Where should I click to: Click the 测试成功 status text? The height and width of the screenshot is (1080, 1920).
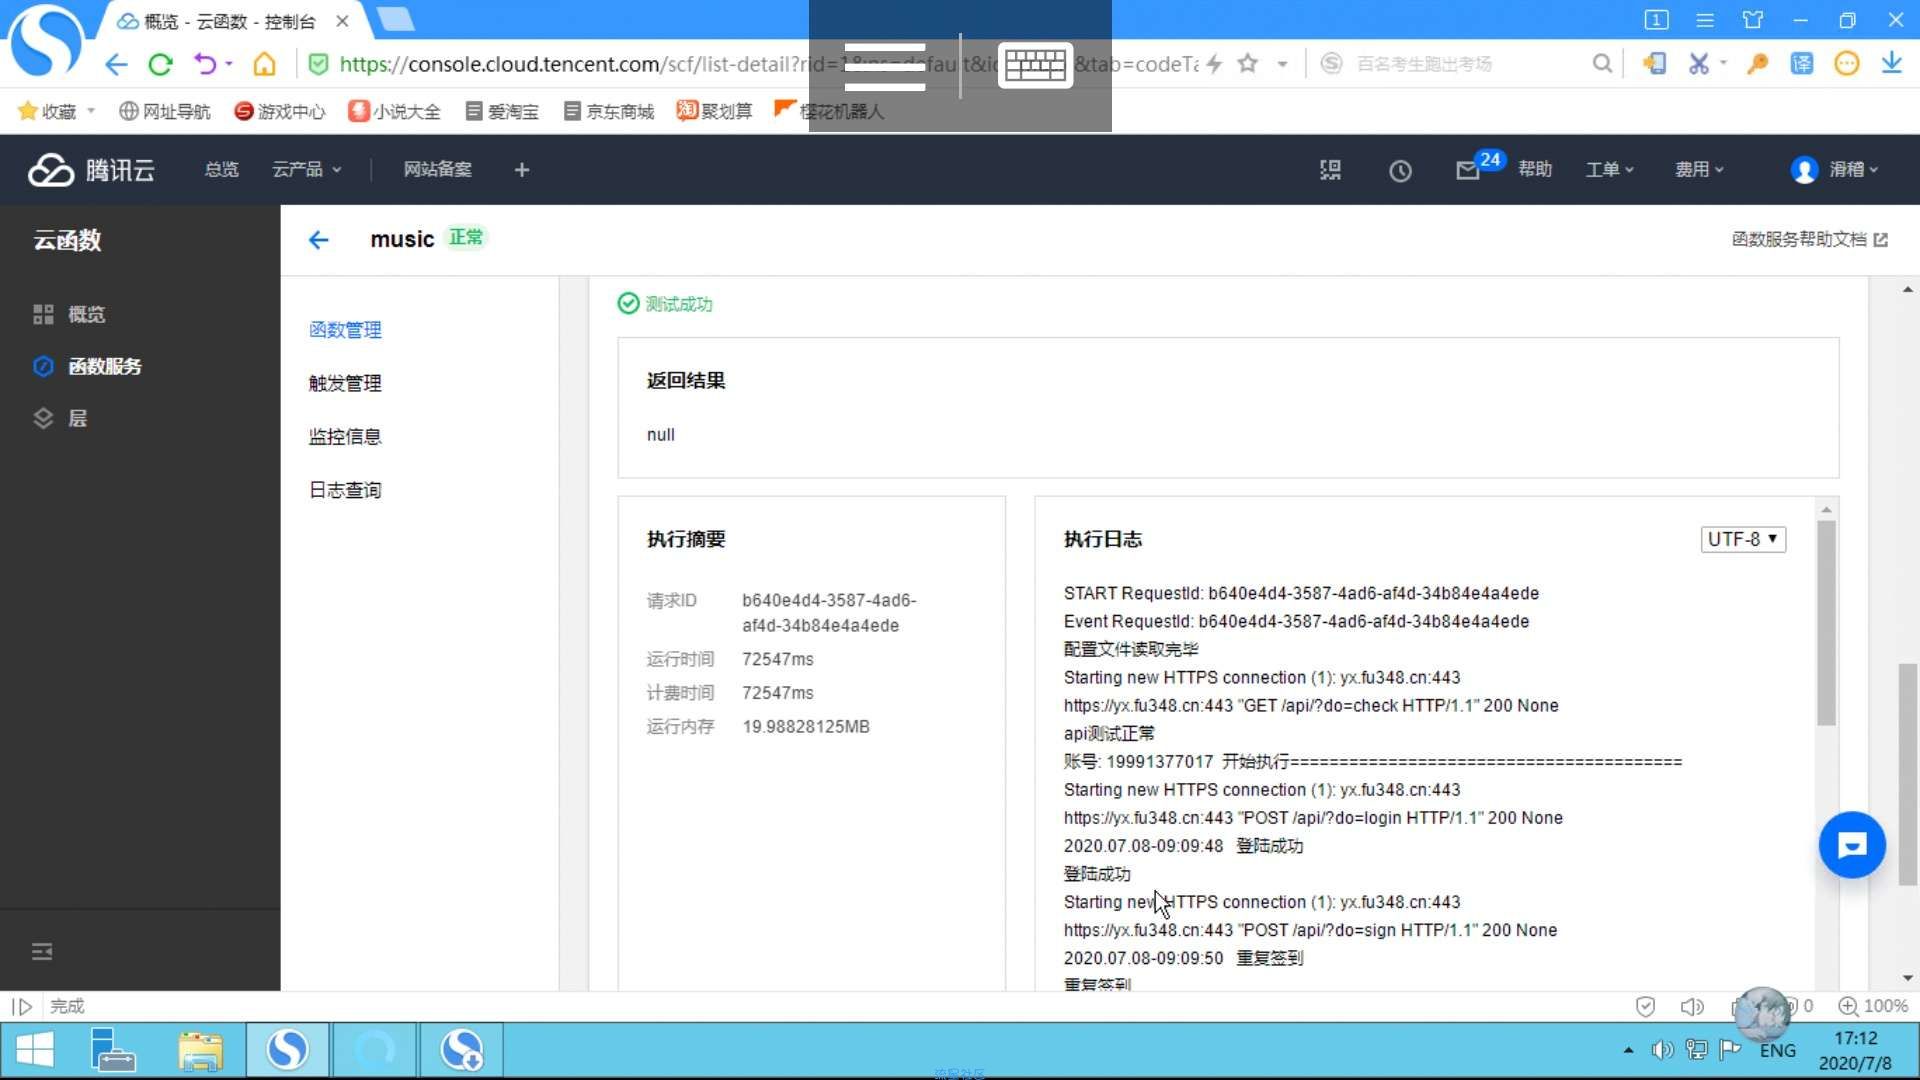pyautogui.click(x=678, y=304)
